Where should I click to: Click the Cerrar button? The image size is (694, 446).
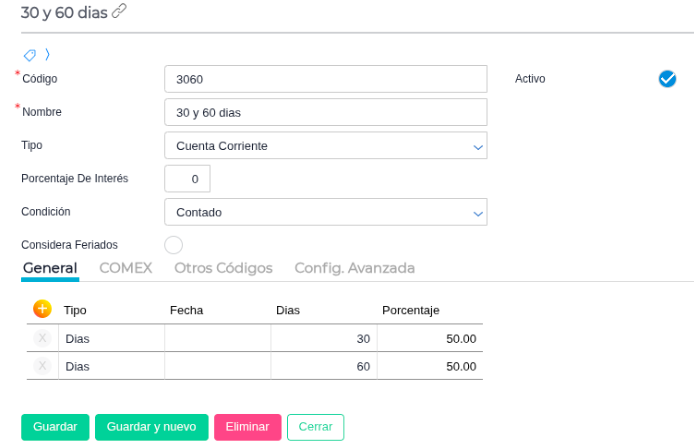pos(315,427)
